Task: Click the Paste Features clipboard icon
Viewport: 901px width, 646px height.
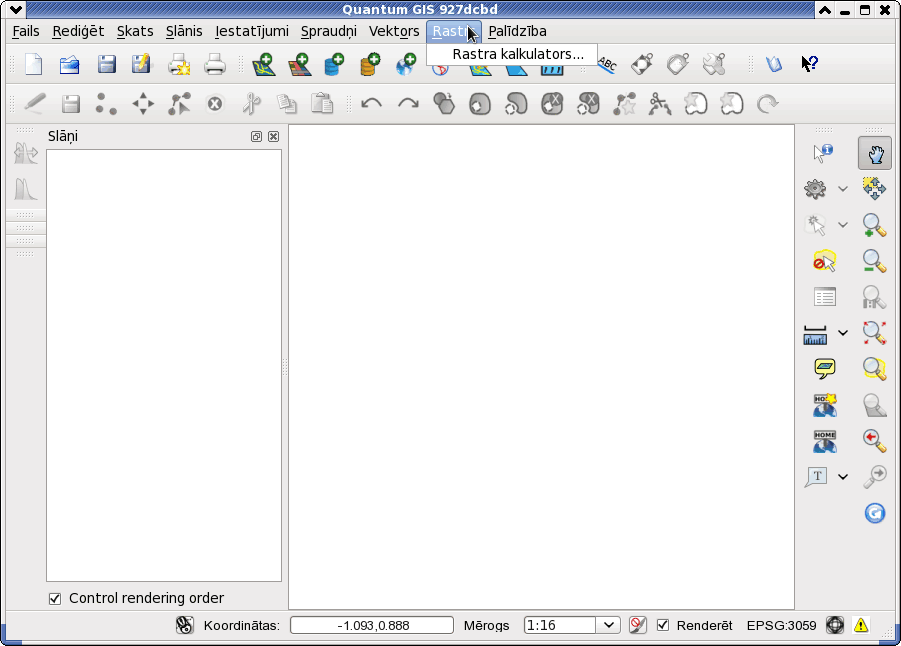Action: pos(322,104)
